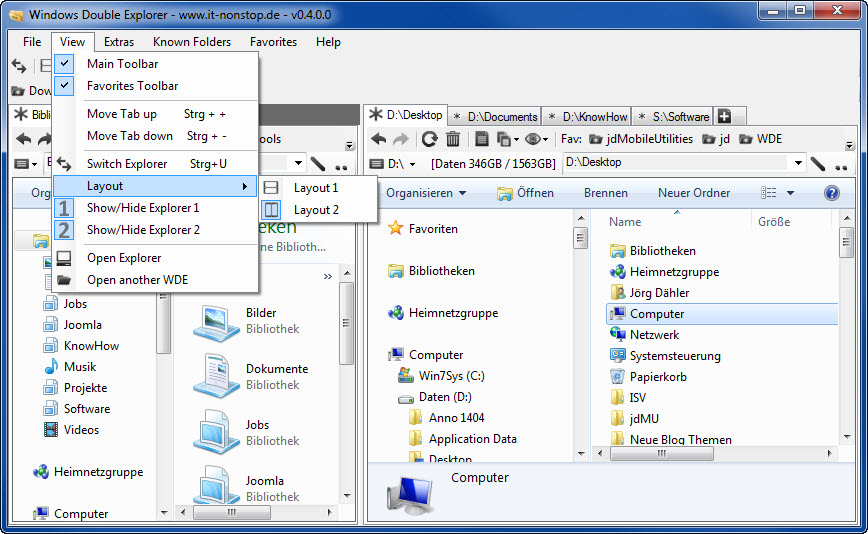The height and width of the screenshot is (534, 868).
Task: Toggle Show/Hide Explorer 1
Action: [x=142, y=208]
